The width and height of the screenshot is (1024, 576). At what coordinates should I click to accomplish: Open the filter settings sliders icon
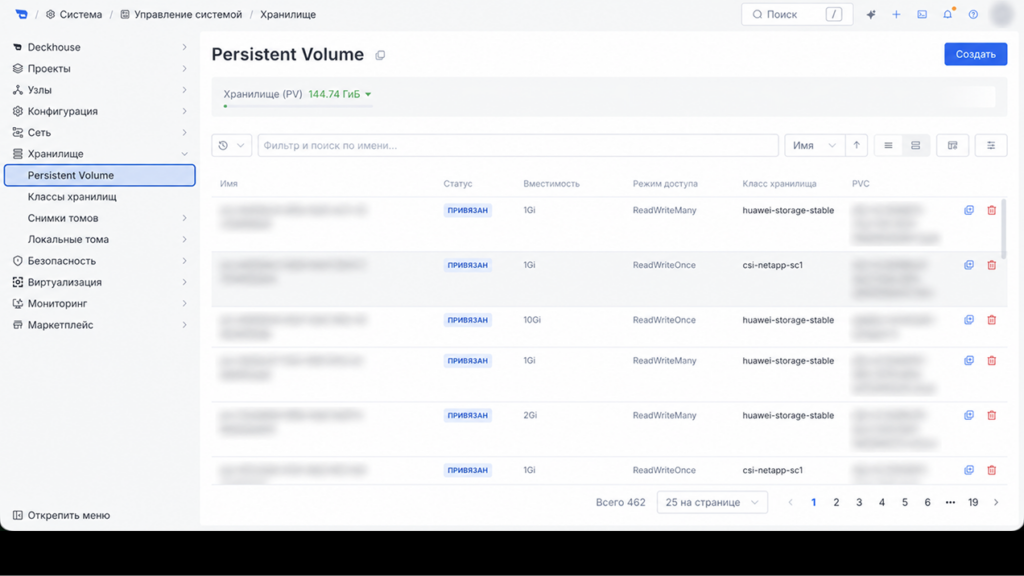991,146
